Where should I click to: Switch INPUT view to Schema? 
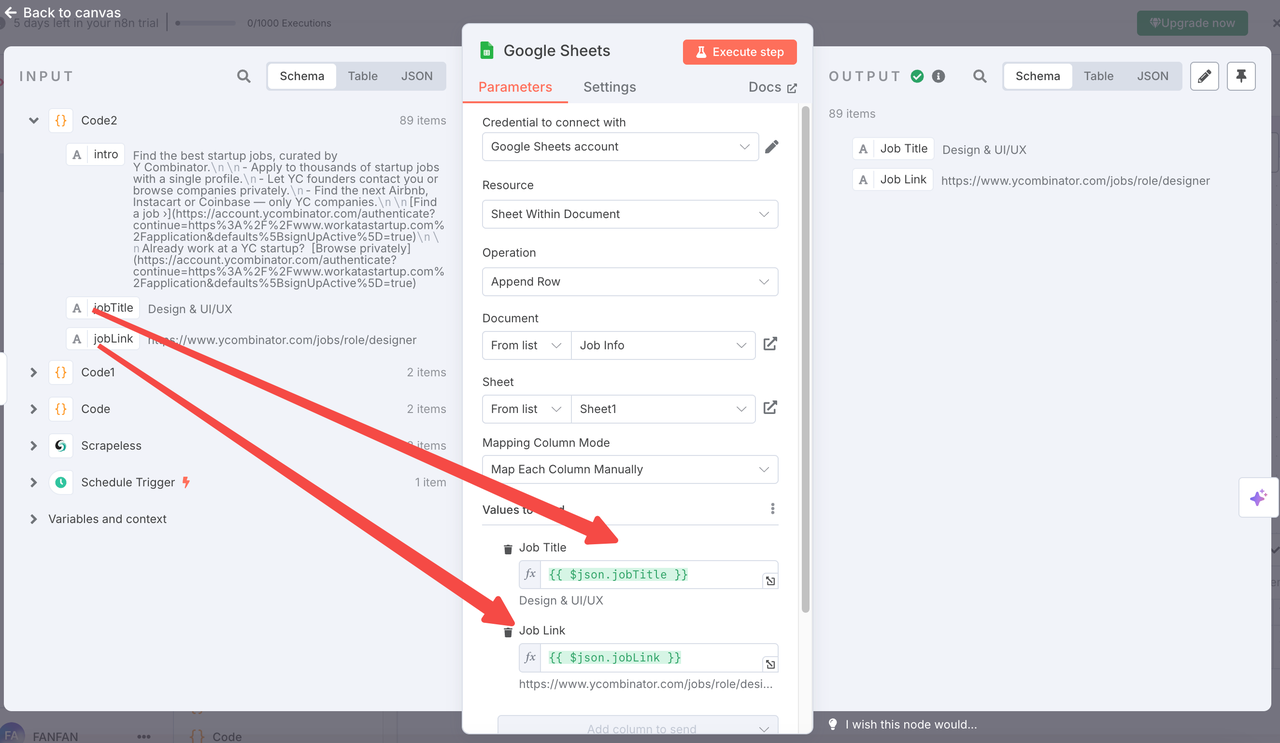click(302, 76)
